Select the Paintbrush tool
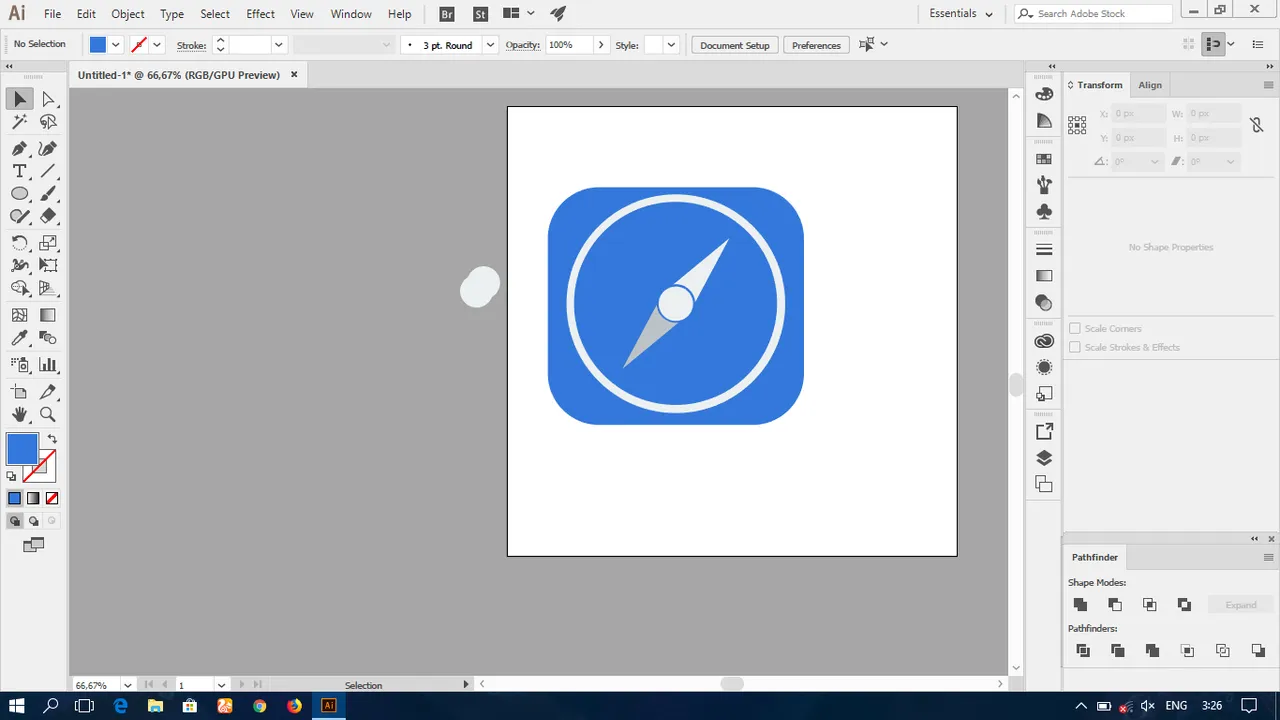Image resolution: width=1280 pixels, height=720 pixels. (48, 194)
